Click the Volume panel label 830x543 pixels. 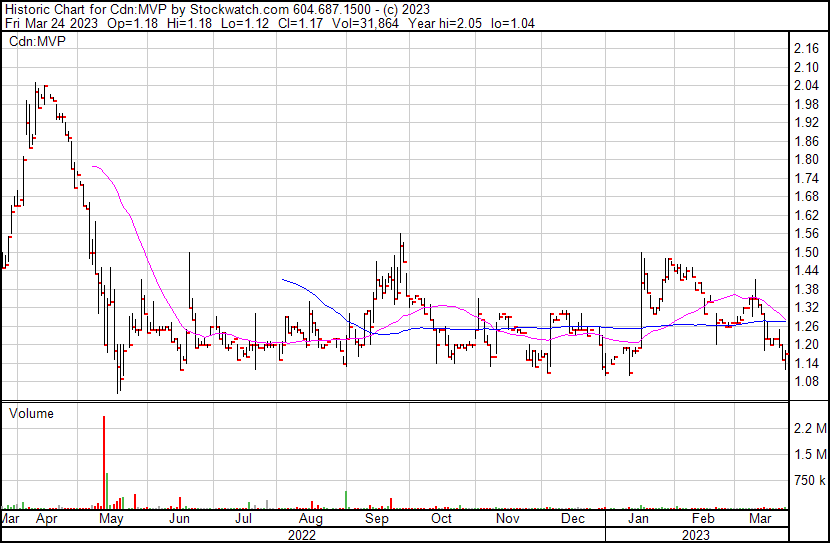coord(30,413)
